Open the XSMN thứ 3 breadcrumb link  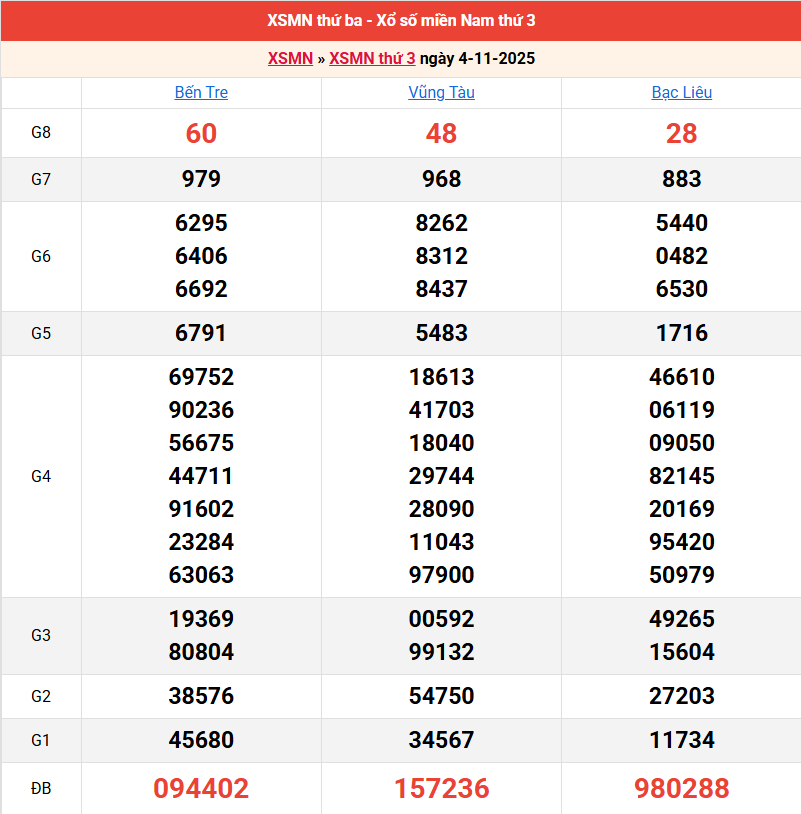tap(372, 58)
